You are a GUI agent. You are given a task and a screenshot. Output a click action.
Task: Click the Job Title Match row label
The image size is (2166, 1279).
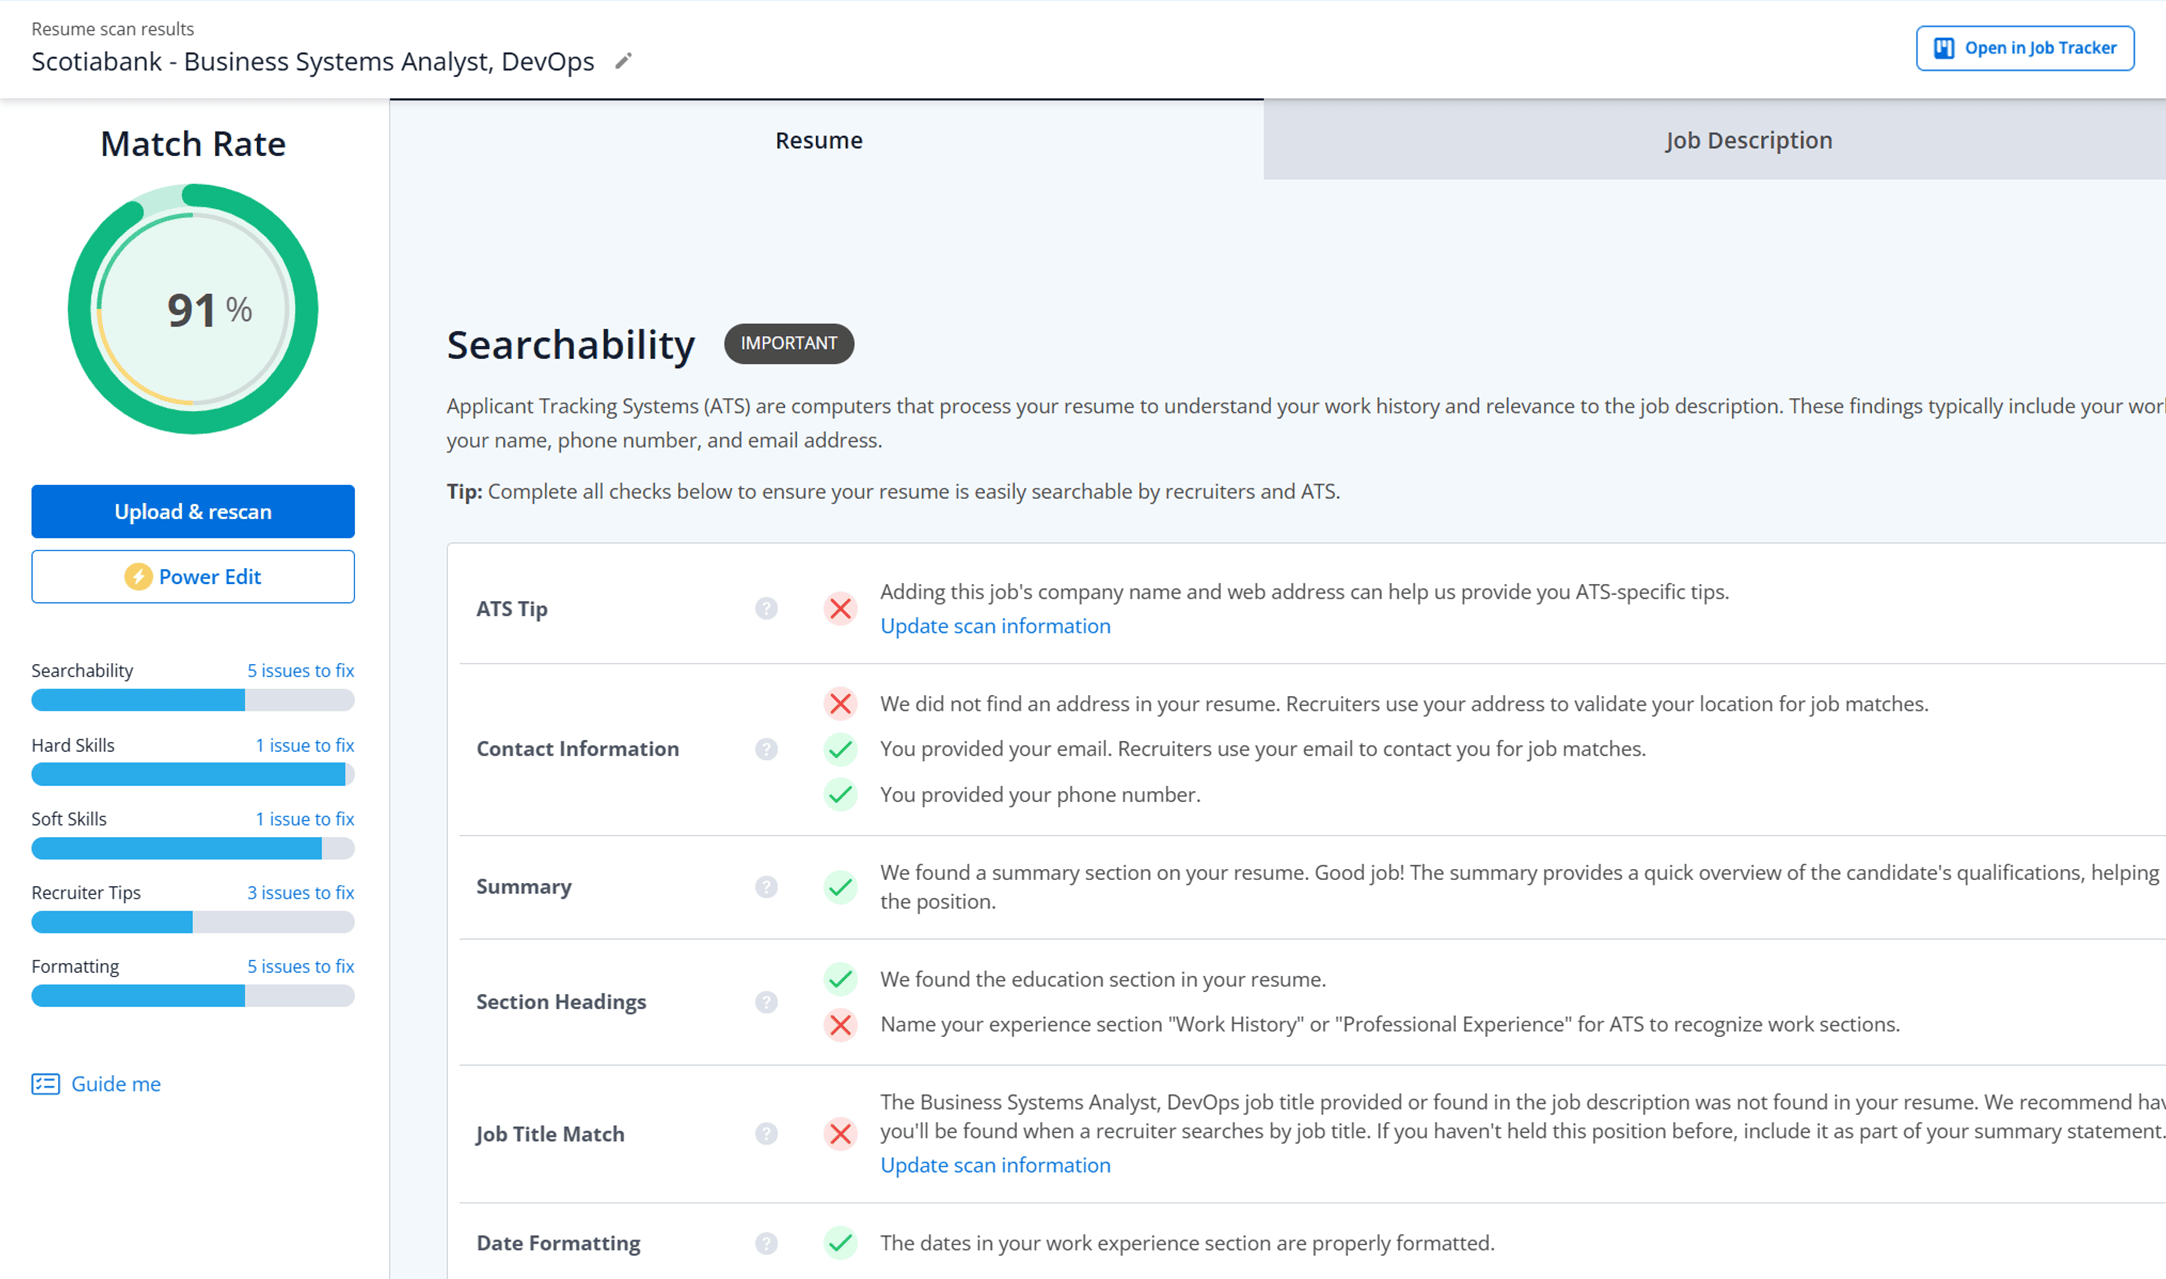pyautogui.click(x=550, y=1134)
